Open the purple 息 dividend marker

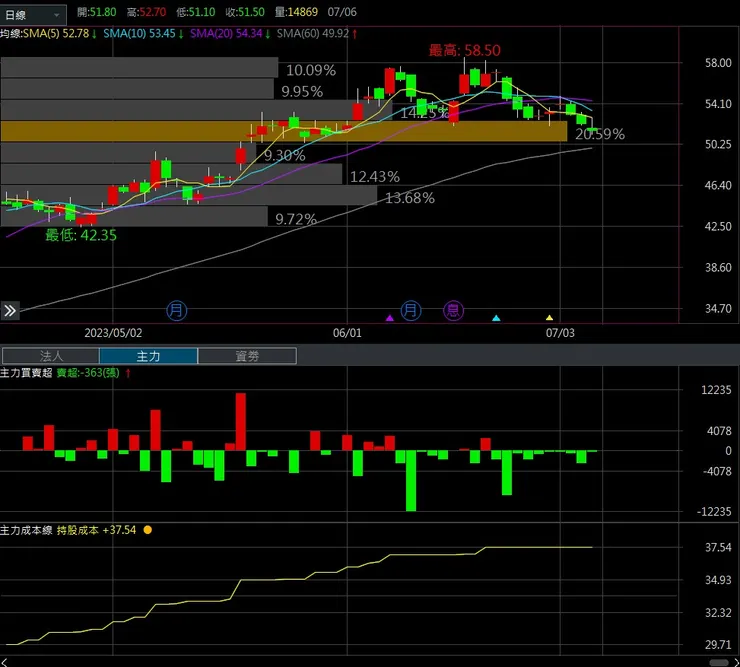(453, 311)
